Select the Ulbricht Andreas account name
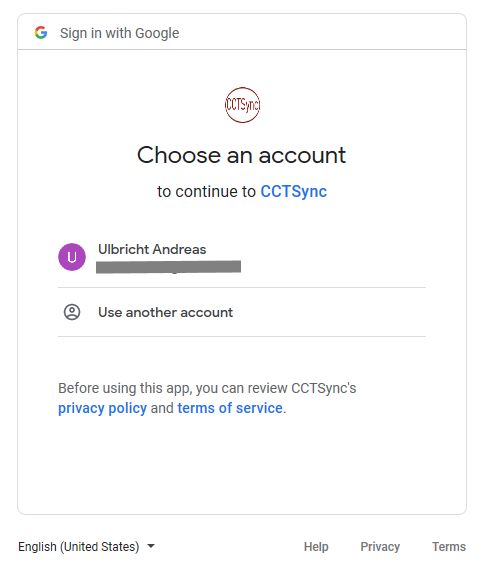This screenshot has height=568, width=490. pyautogui.click(x=152, y=249)
